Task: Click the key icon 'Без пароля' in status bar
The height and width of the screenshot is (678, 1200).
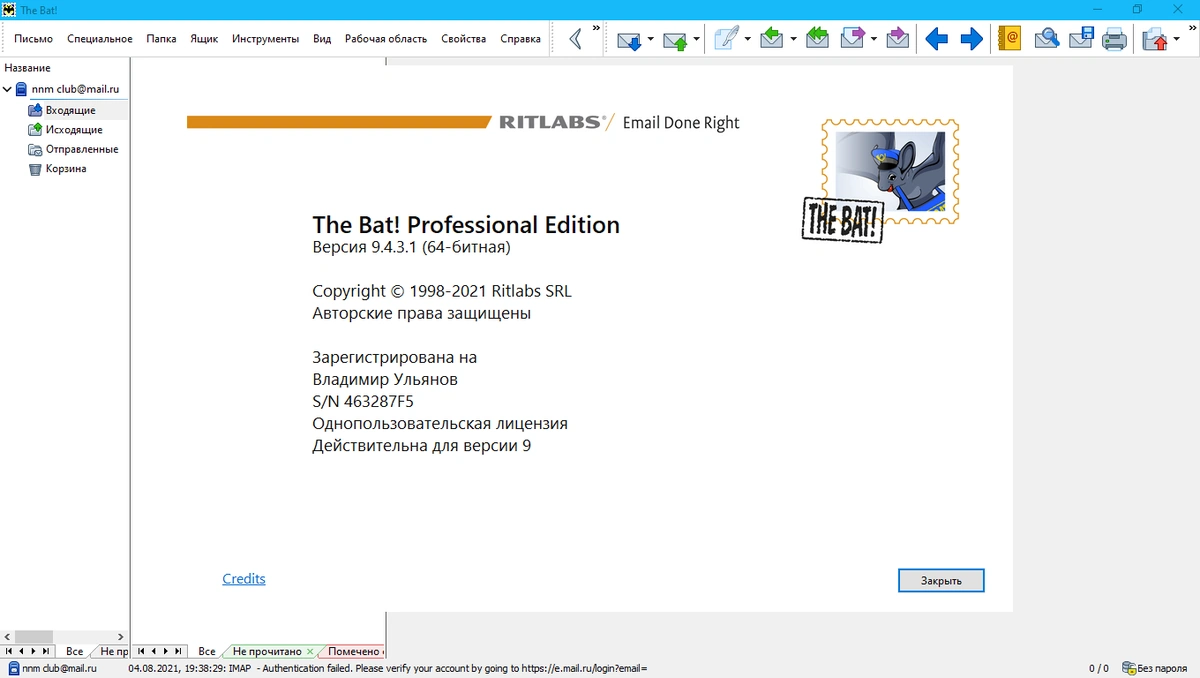Action: pos(1128,668)
